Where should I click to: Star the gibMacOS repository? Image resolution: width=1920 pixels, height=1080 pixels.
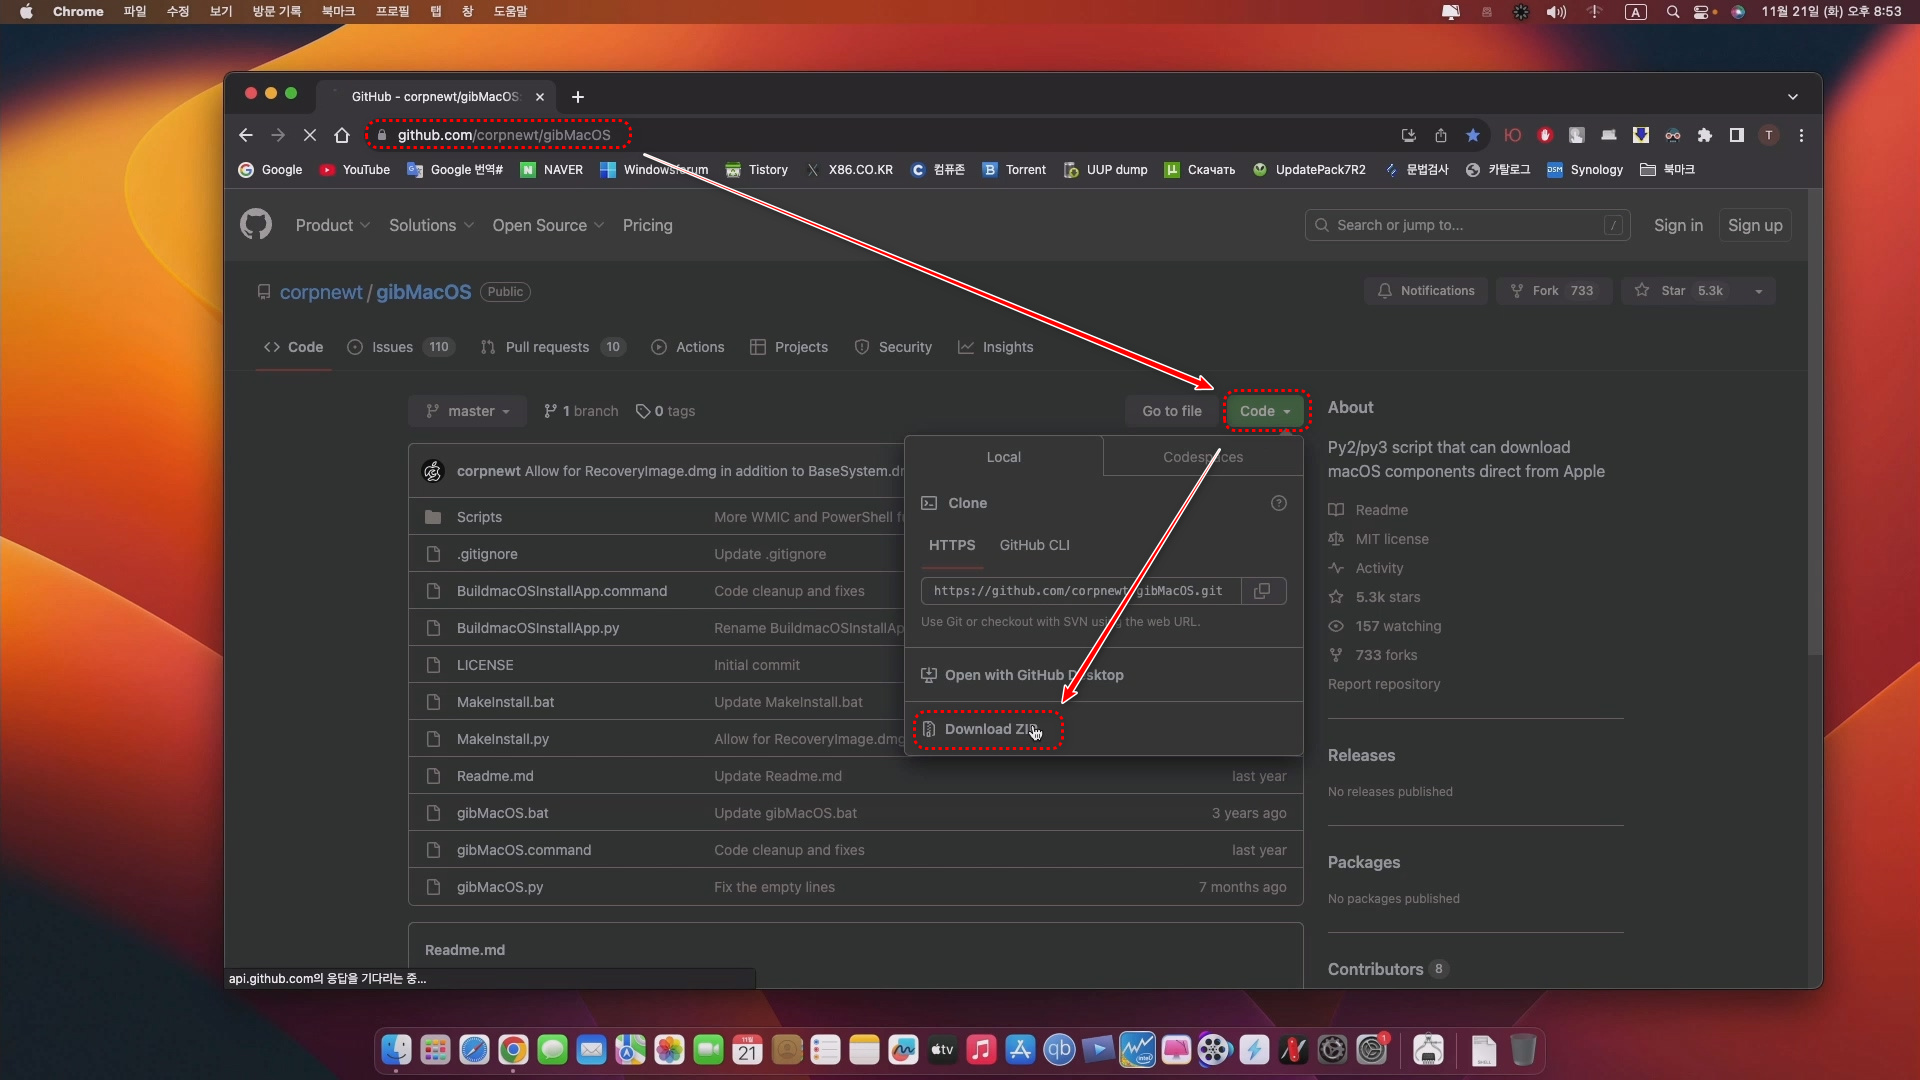pyautogui.click(x=1683, y=291)
